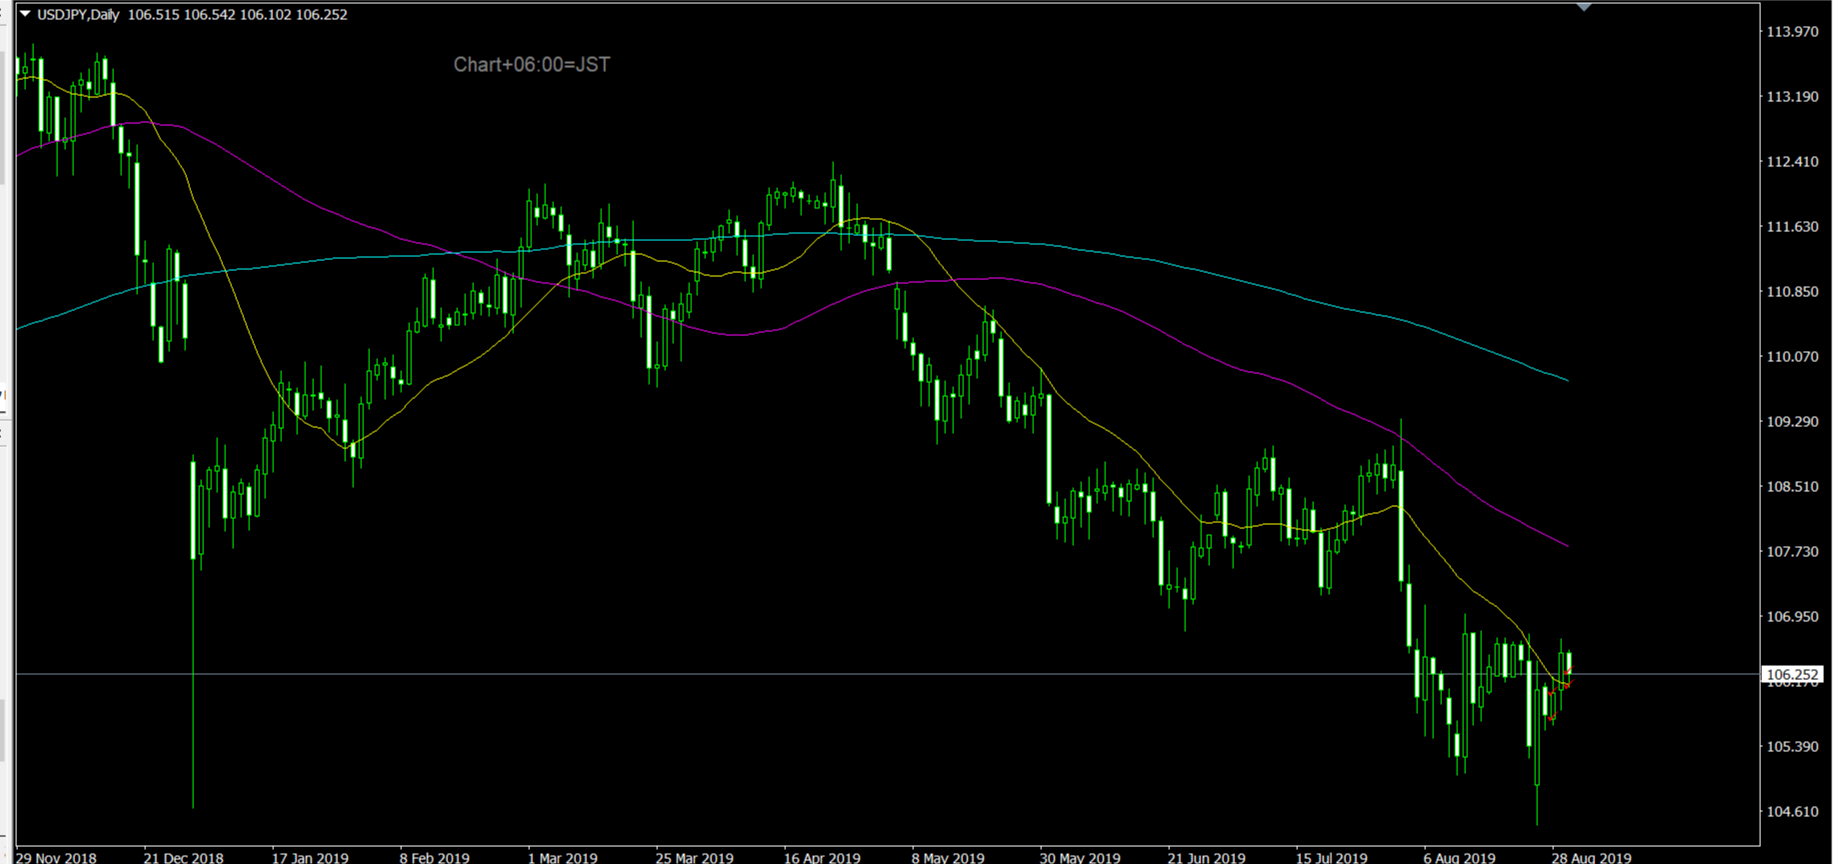
Task: Click the 17 Jan 2019 date label
Action: click(x=311, y=857)
